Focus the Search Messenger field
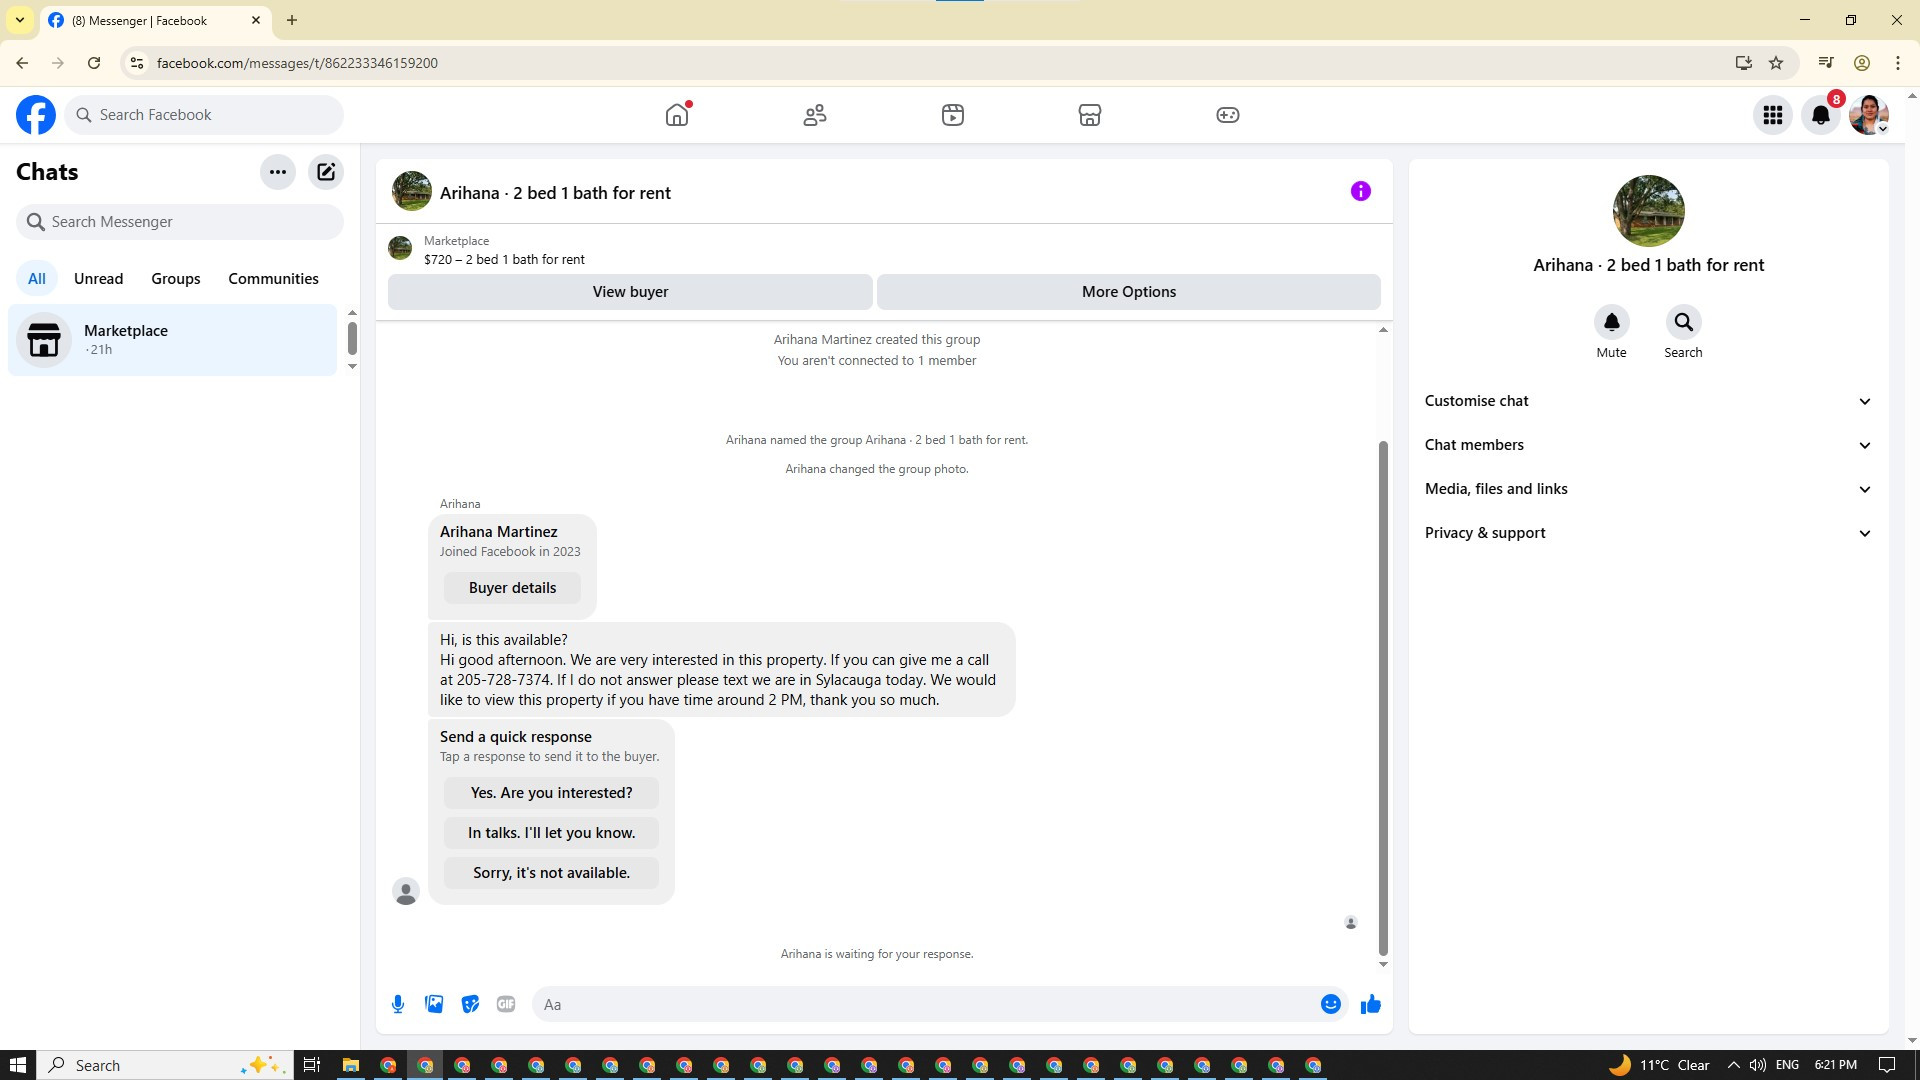This screenshot has height=1080, width=1920. click(180, 222)
